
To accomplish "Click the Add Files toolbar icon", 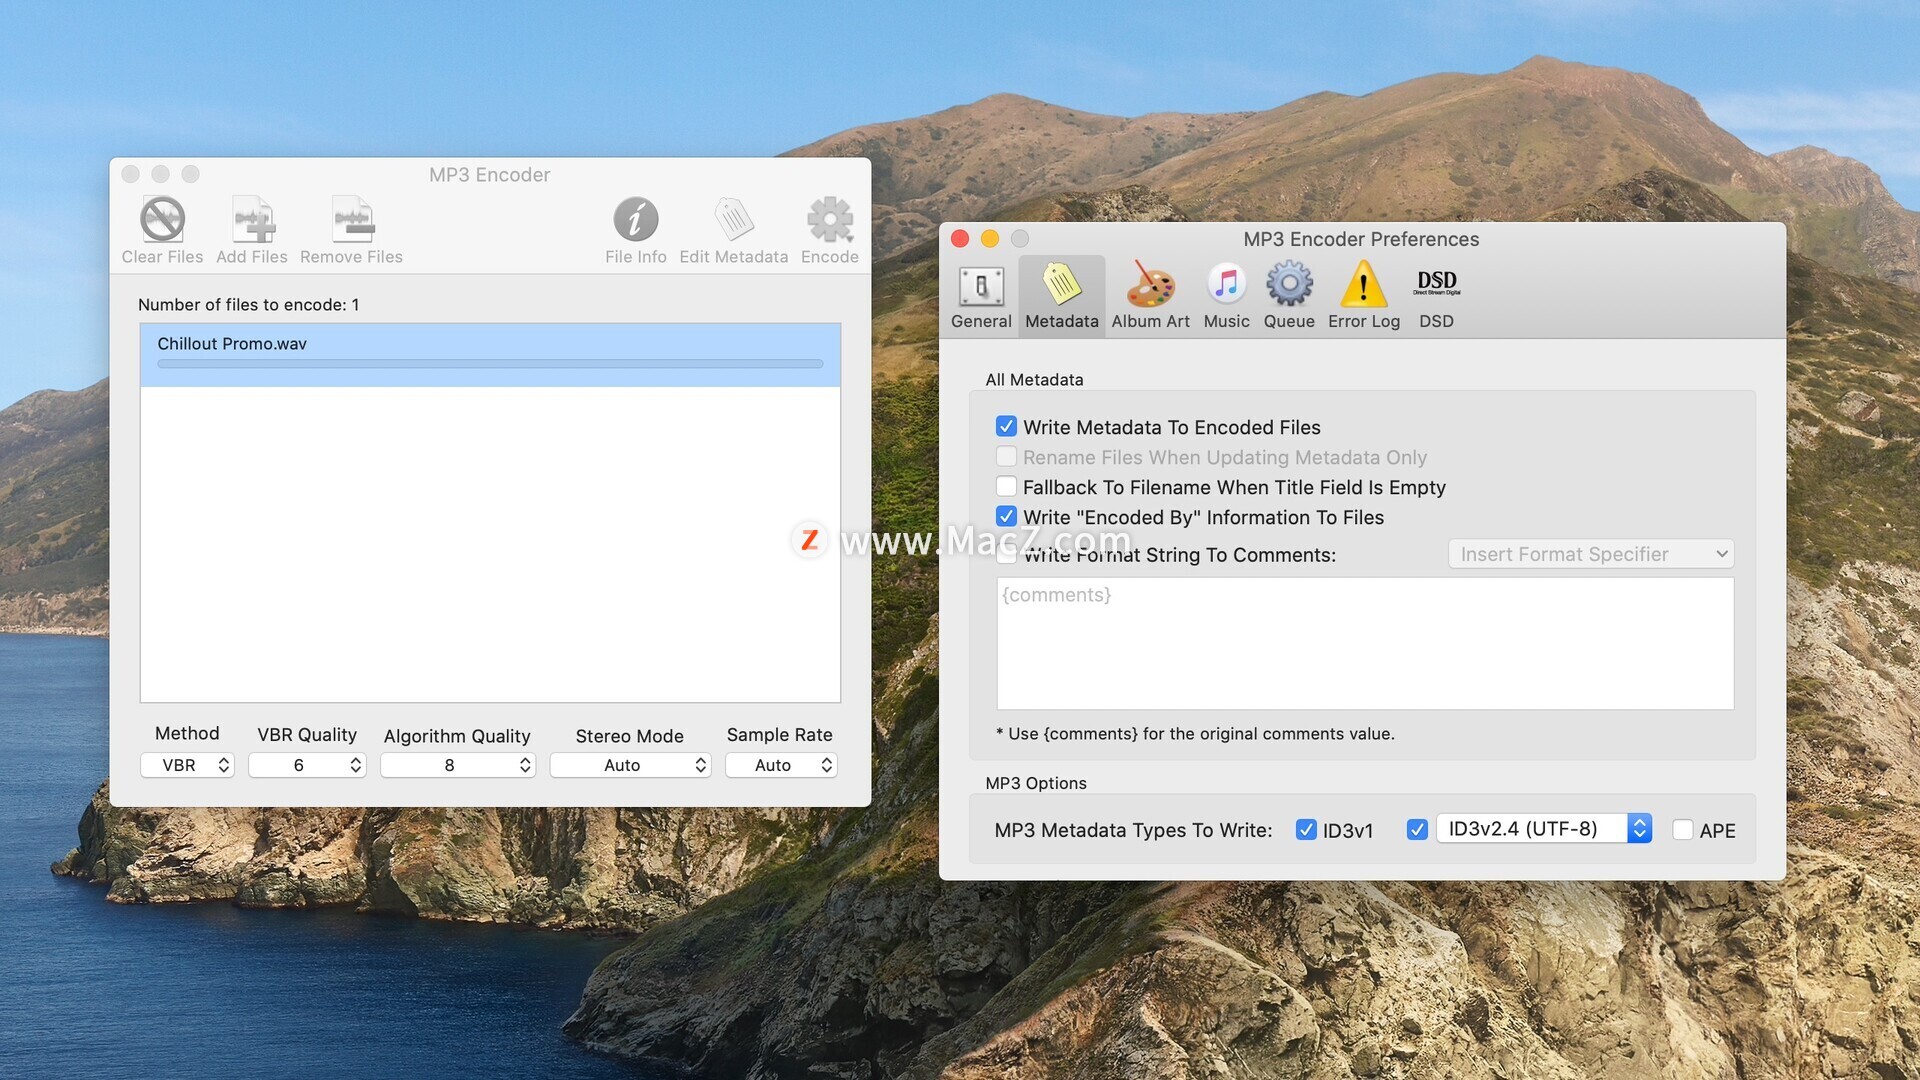I will [x=252, y=220].
